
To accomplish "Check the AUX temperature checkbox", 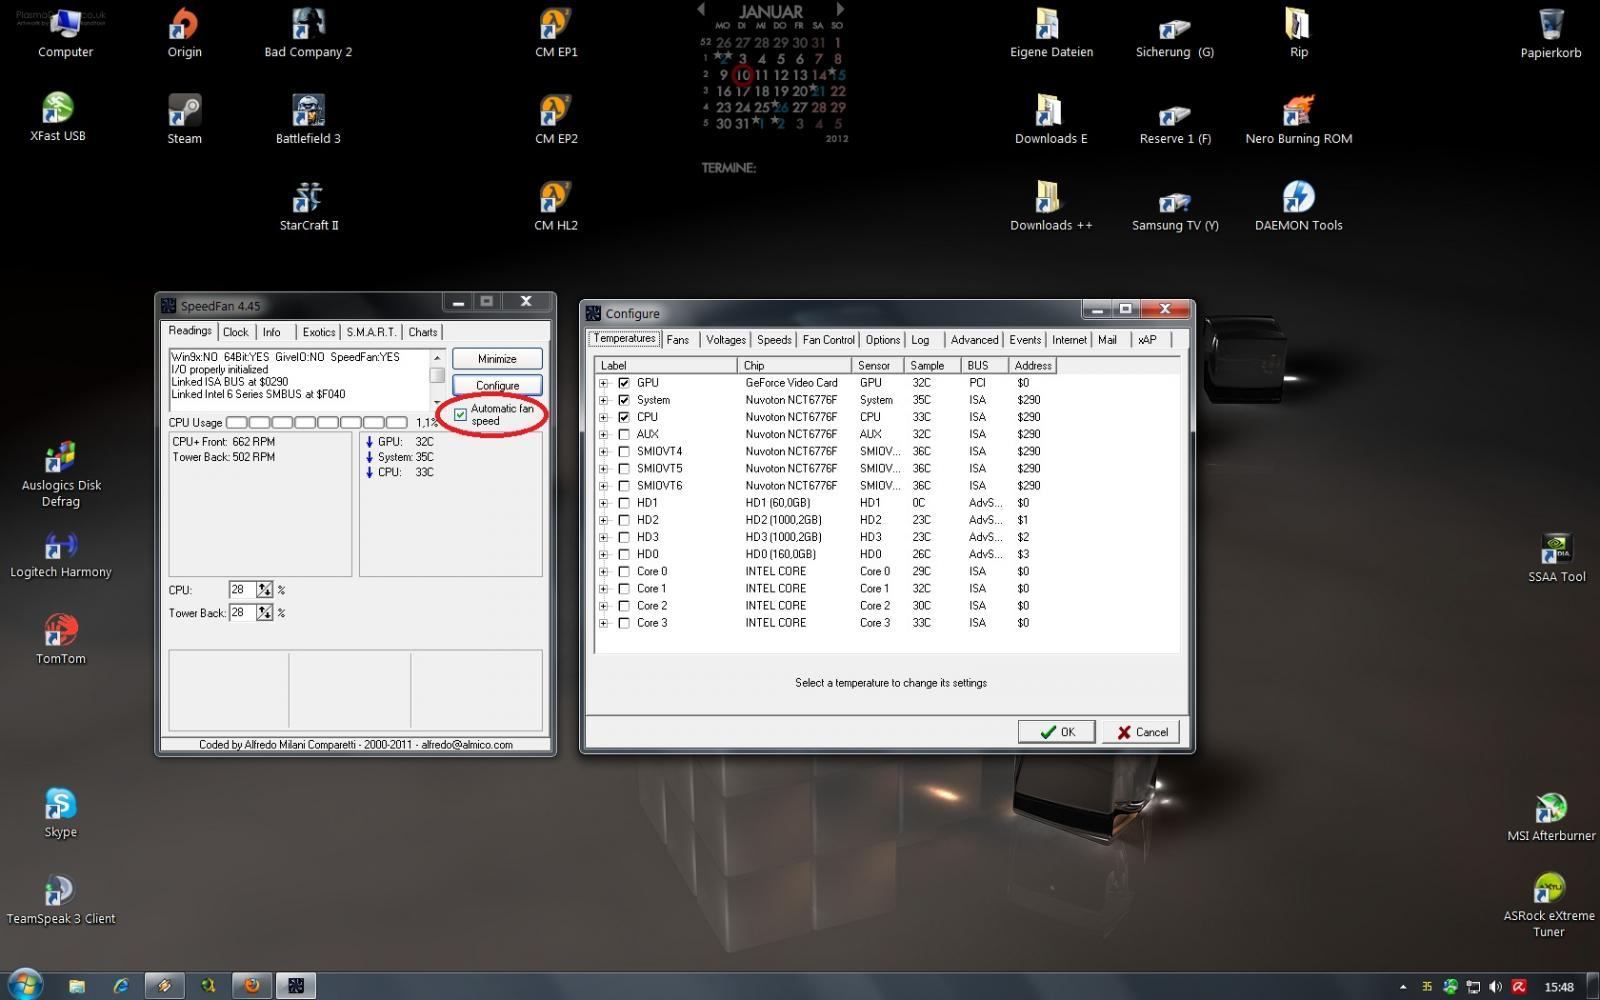I will [x=624, y=434].
